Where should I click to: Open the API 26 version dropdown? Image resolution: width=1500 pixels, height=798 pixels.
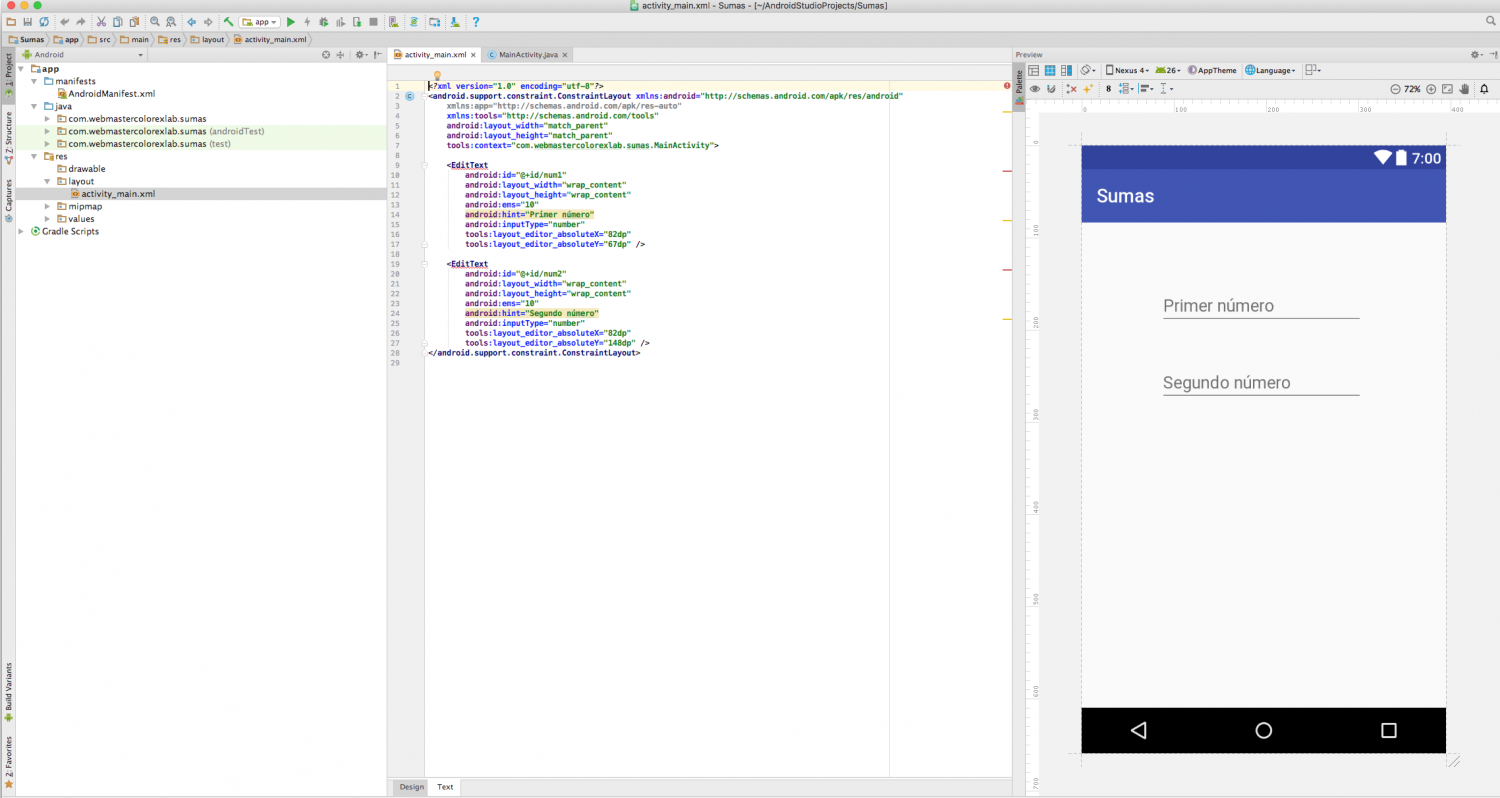pos(1168,70)
